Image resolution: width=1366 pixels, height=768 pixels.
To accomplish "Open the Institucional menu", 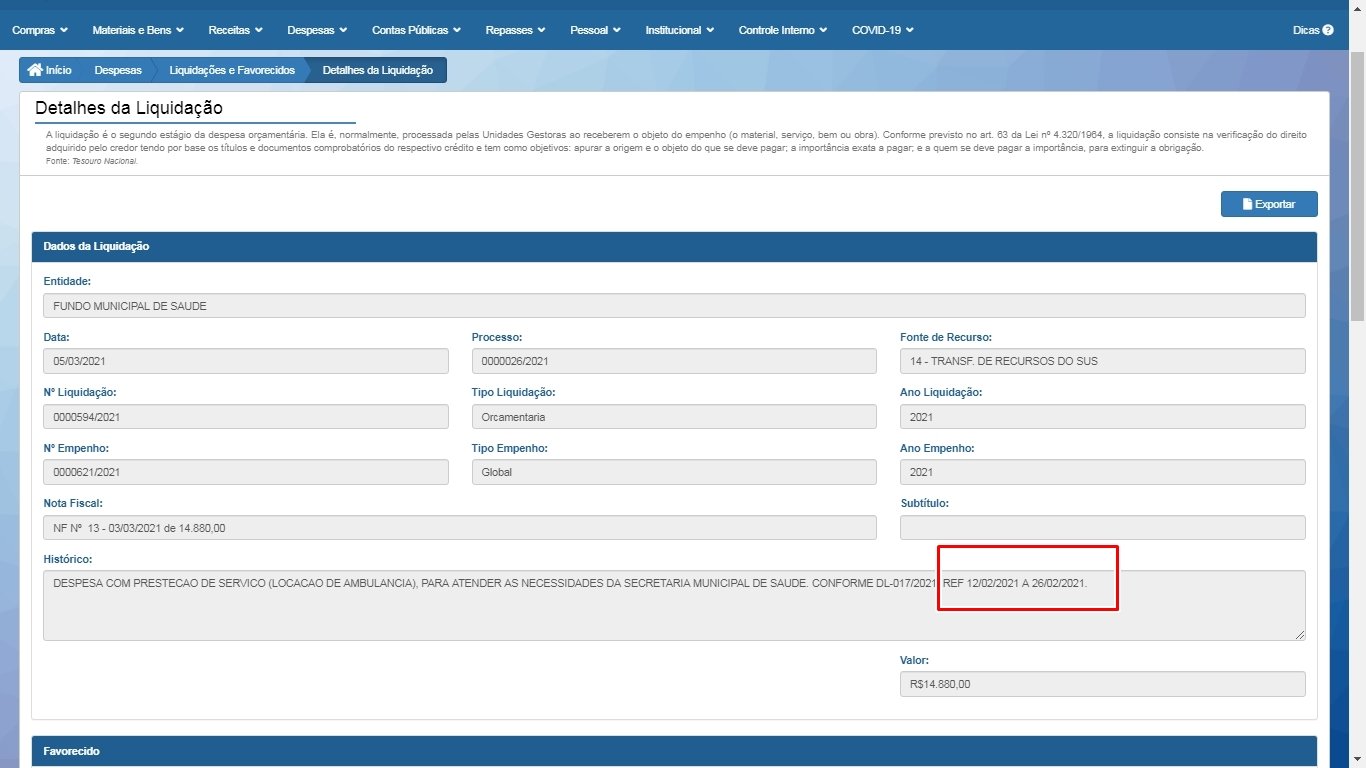I will pyautogui.click(x=679, y=30).
